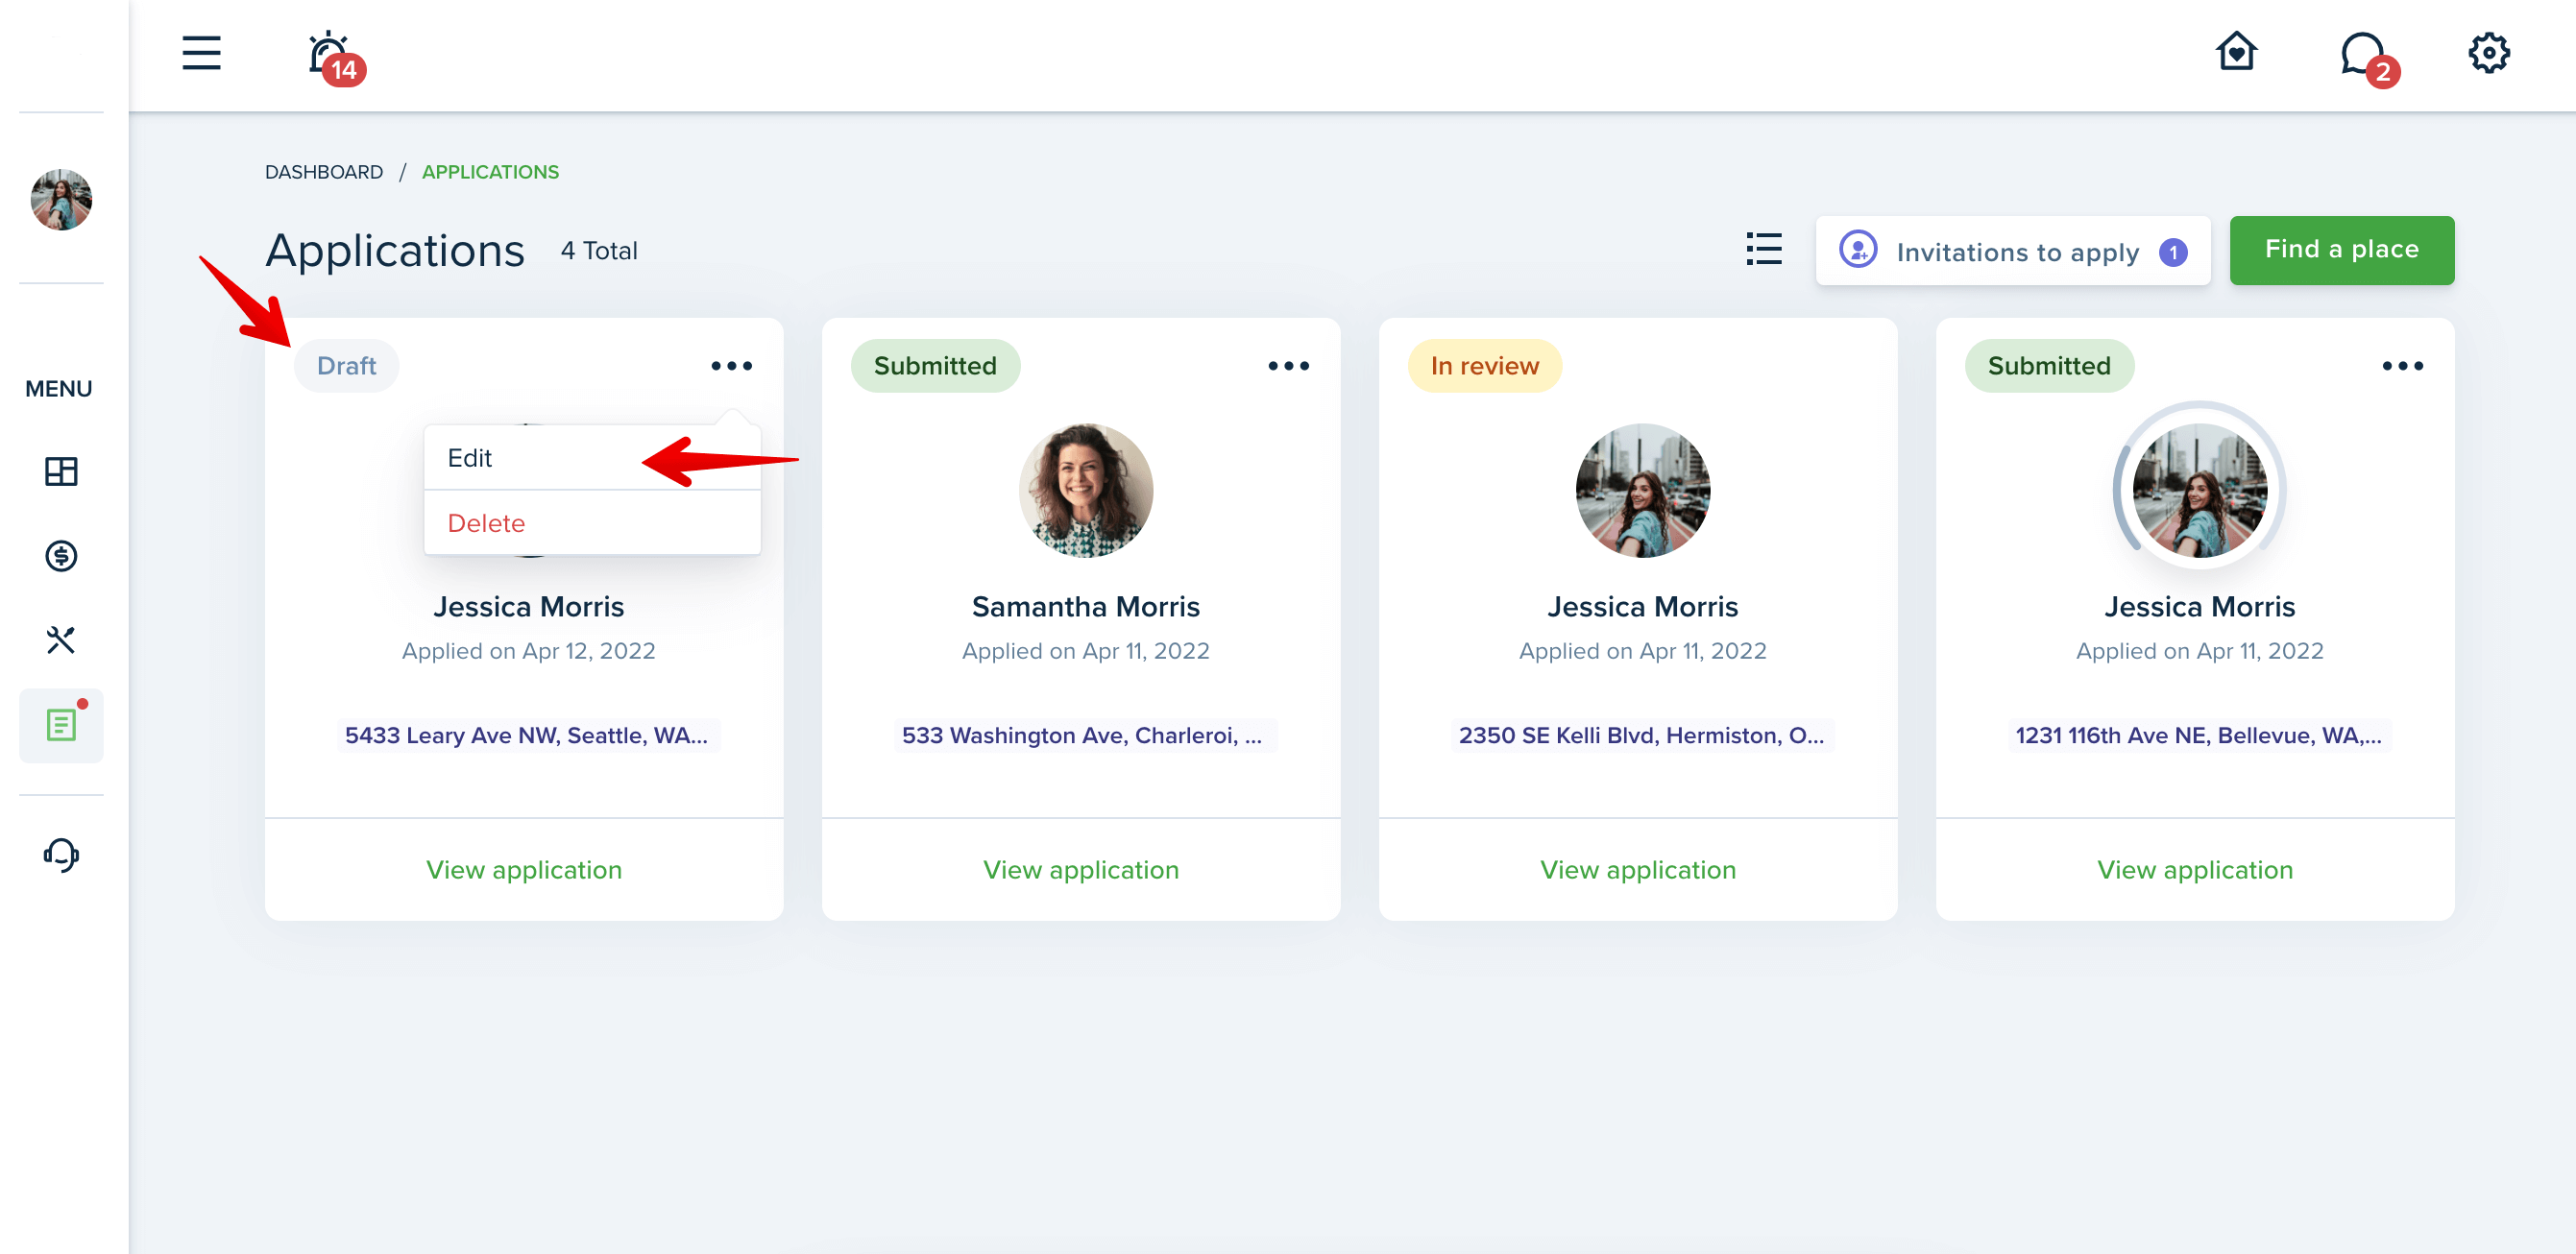View application for 533 Washington Ave
This screenshot has height=1254, width=2576.
click(1081, 870)
